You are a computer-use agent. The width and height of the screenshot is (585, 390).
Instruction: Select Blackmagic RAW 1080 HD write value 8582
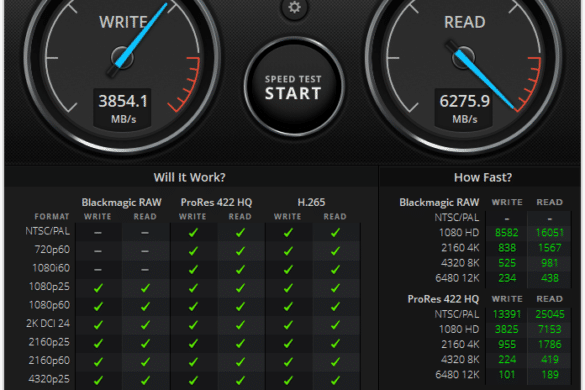pos(507,233)
